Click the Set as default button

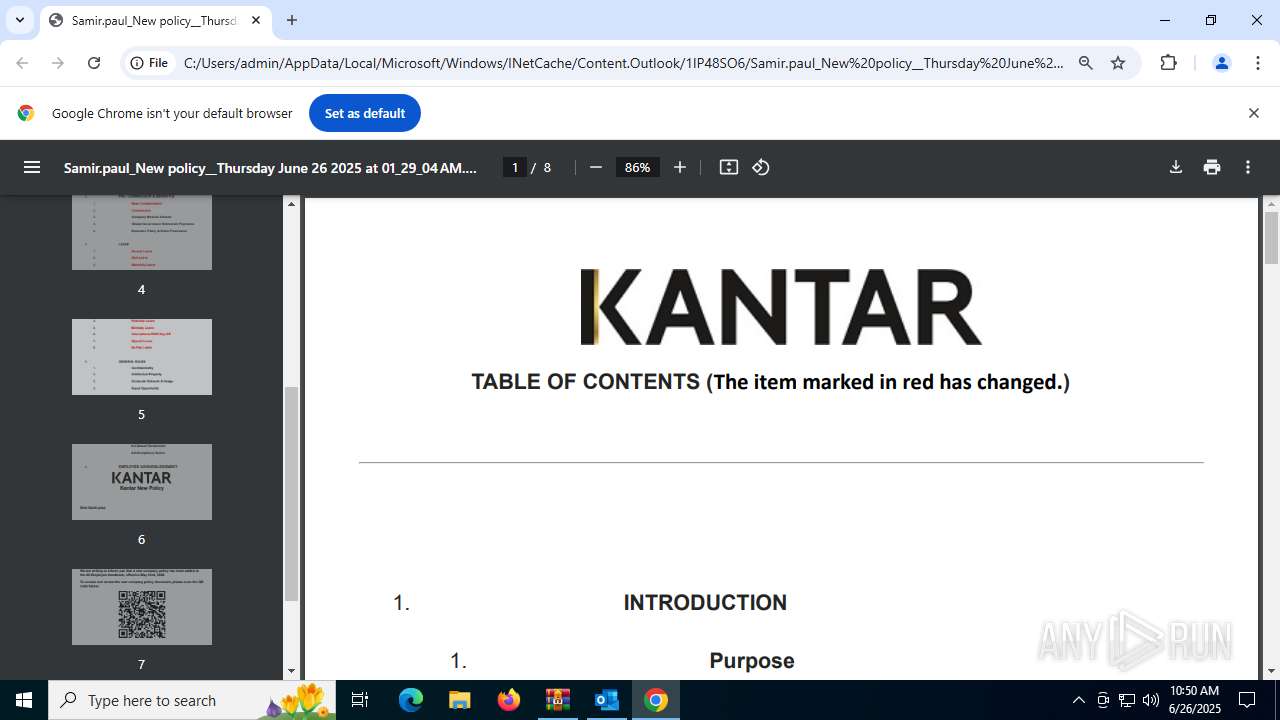(365, 113)
